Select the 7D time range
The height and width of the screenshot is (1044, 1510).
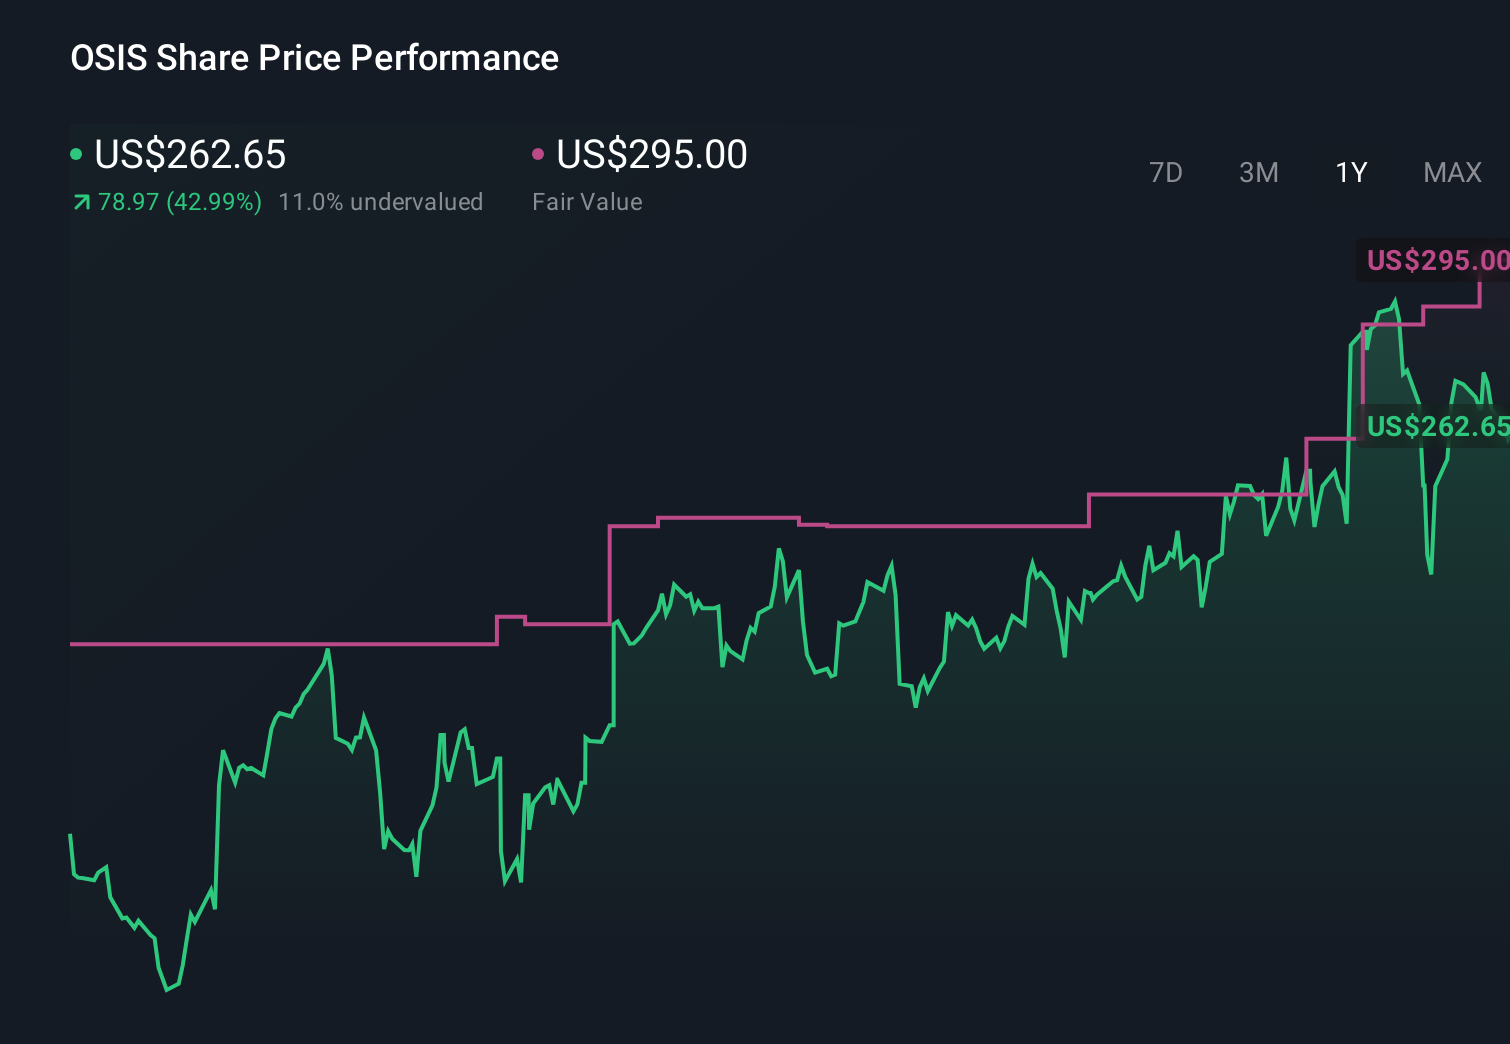click(x=1167, y=172)
